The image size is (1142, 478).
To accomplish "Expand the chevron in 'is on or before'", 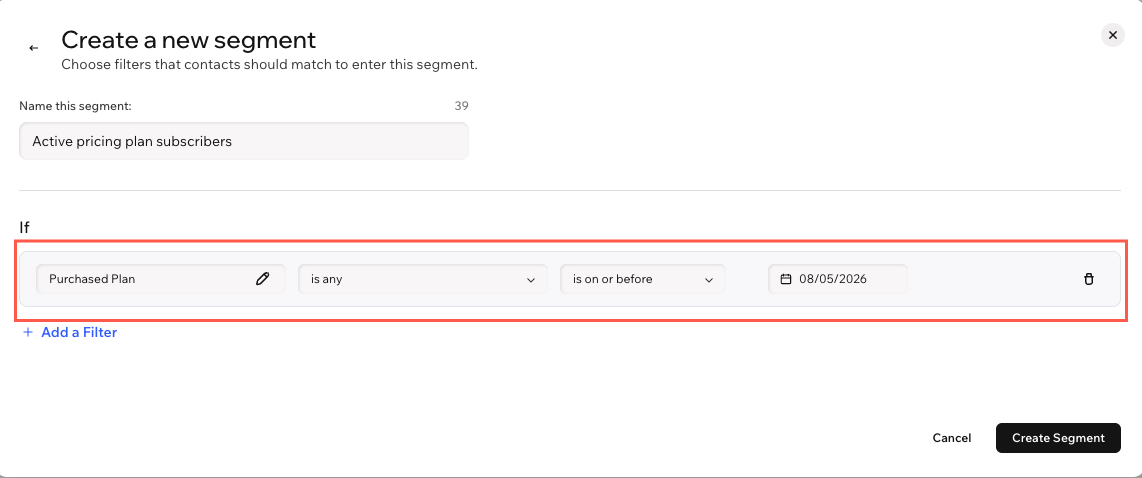I will [709, 280].
